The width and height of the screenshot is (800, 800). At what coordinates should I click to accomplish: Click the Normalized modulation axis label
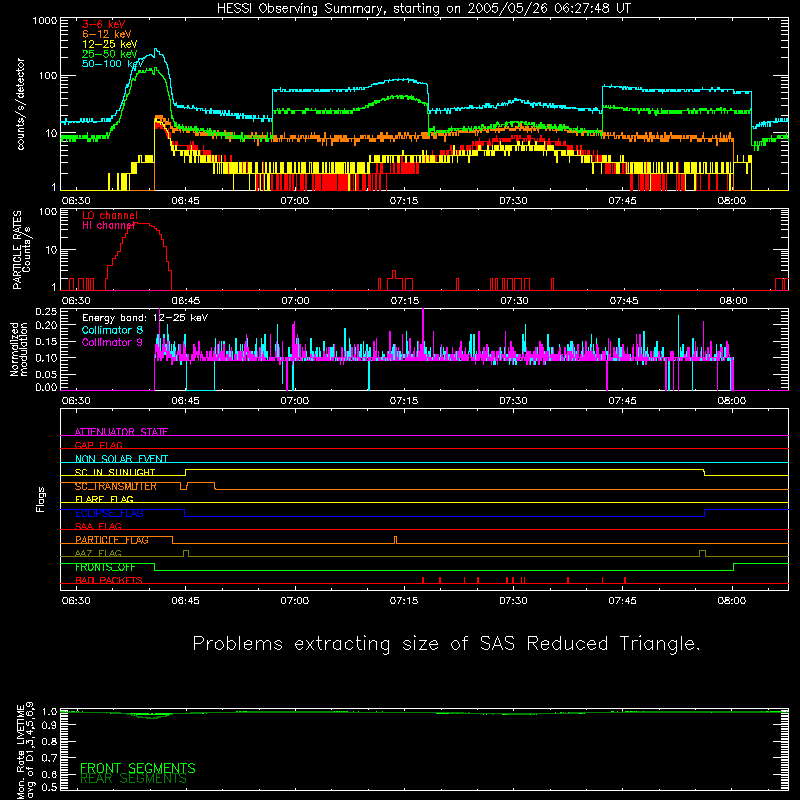point(19,349)
